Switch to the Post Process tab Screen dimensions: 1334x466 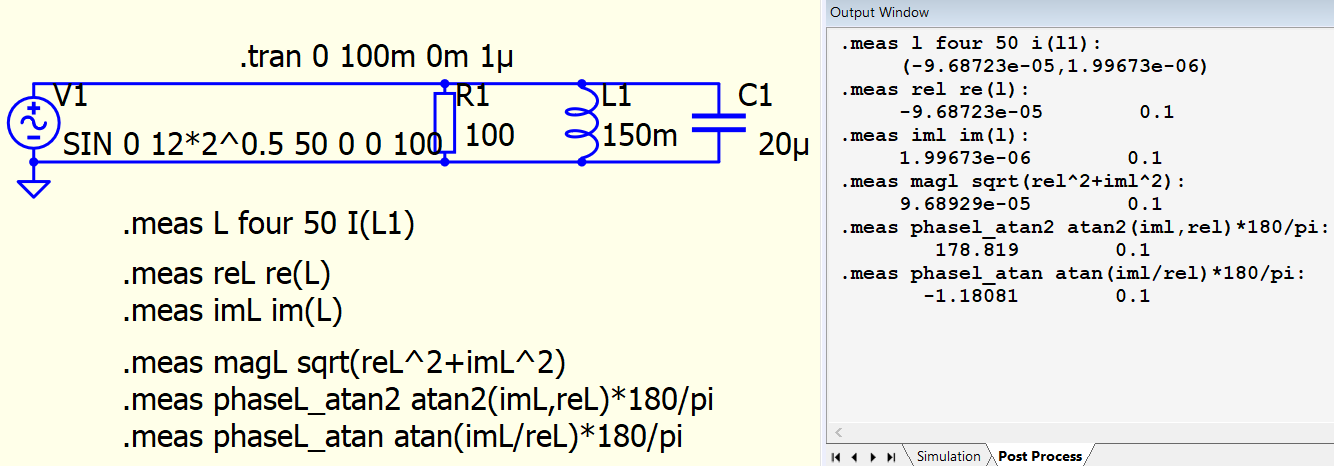pos(1040,456)
